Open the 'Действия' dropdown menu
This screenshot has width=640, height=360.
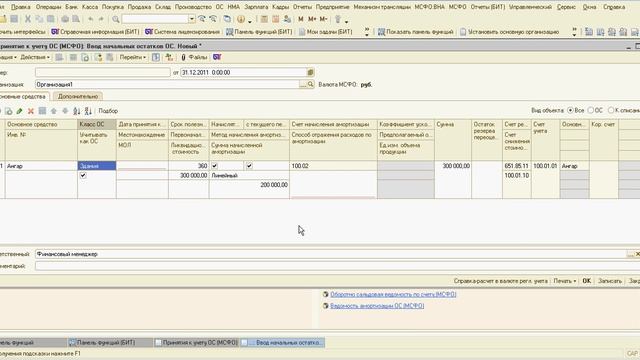click(x=35, y=57)
